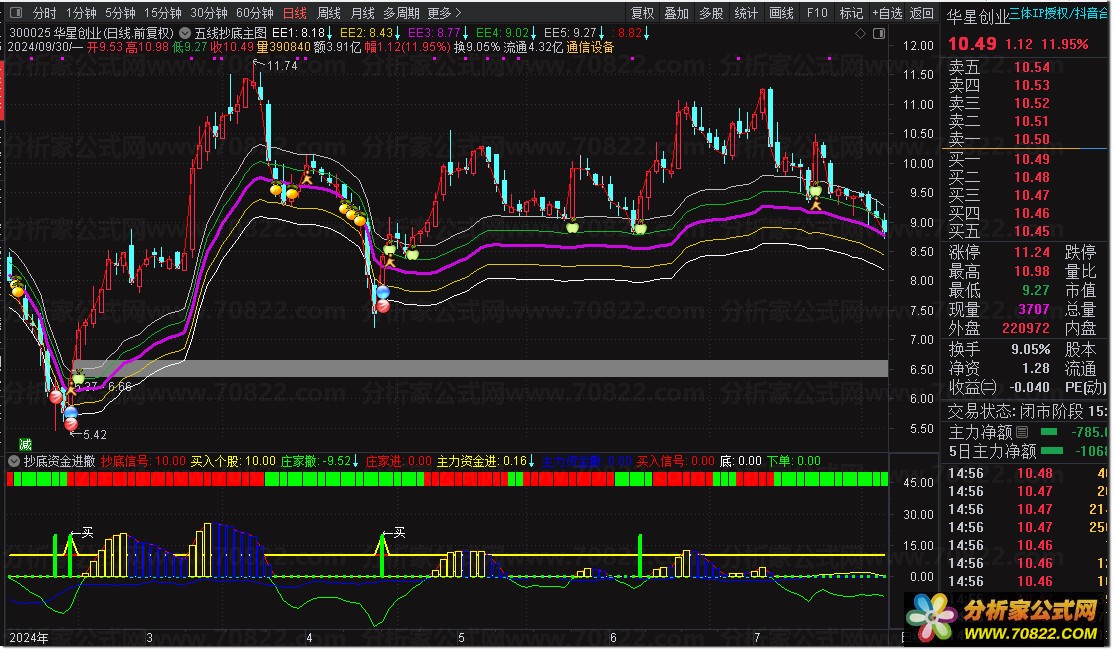Click the 2024年 label on time axis

[29, 637]
